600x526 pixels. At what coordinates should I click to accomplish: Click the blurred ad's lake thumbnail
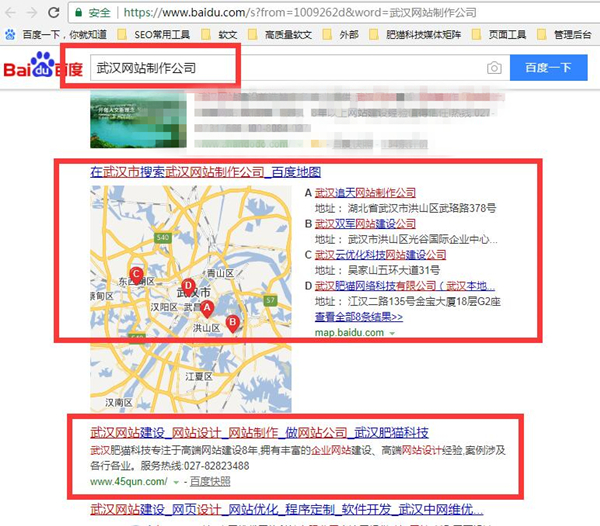[x=139, y=121]
